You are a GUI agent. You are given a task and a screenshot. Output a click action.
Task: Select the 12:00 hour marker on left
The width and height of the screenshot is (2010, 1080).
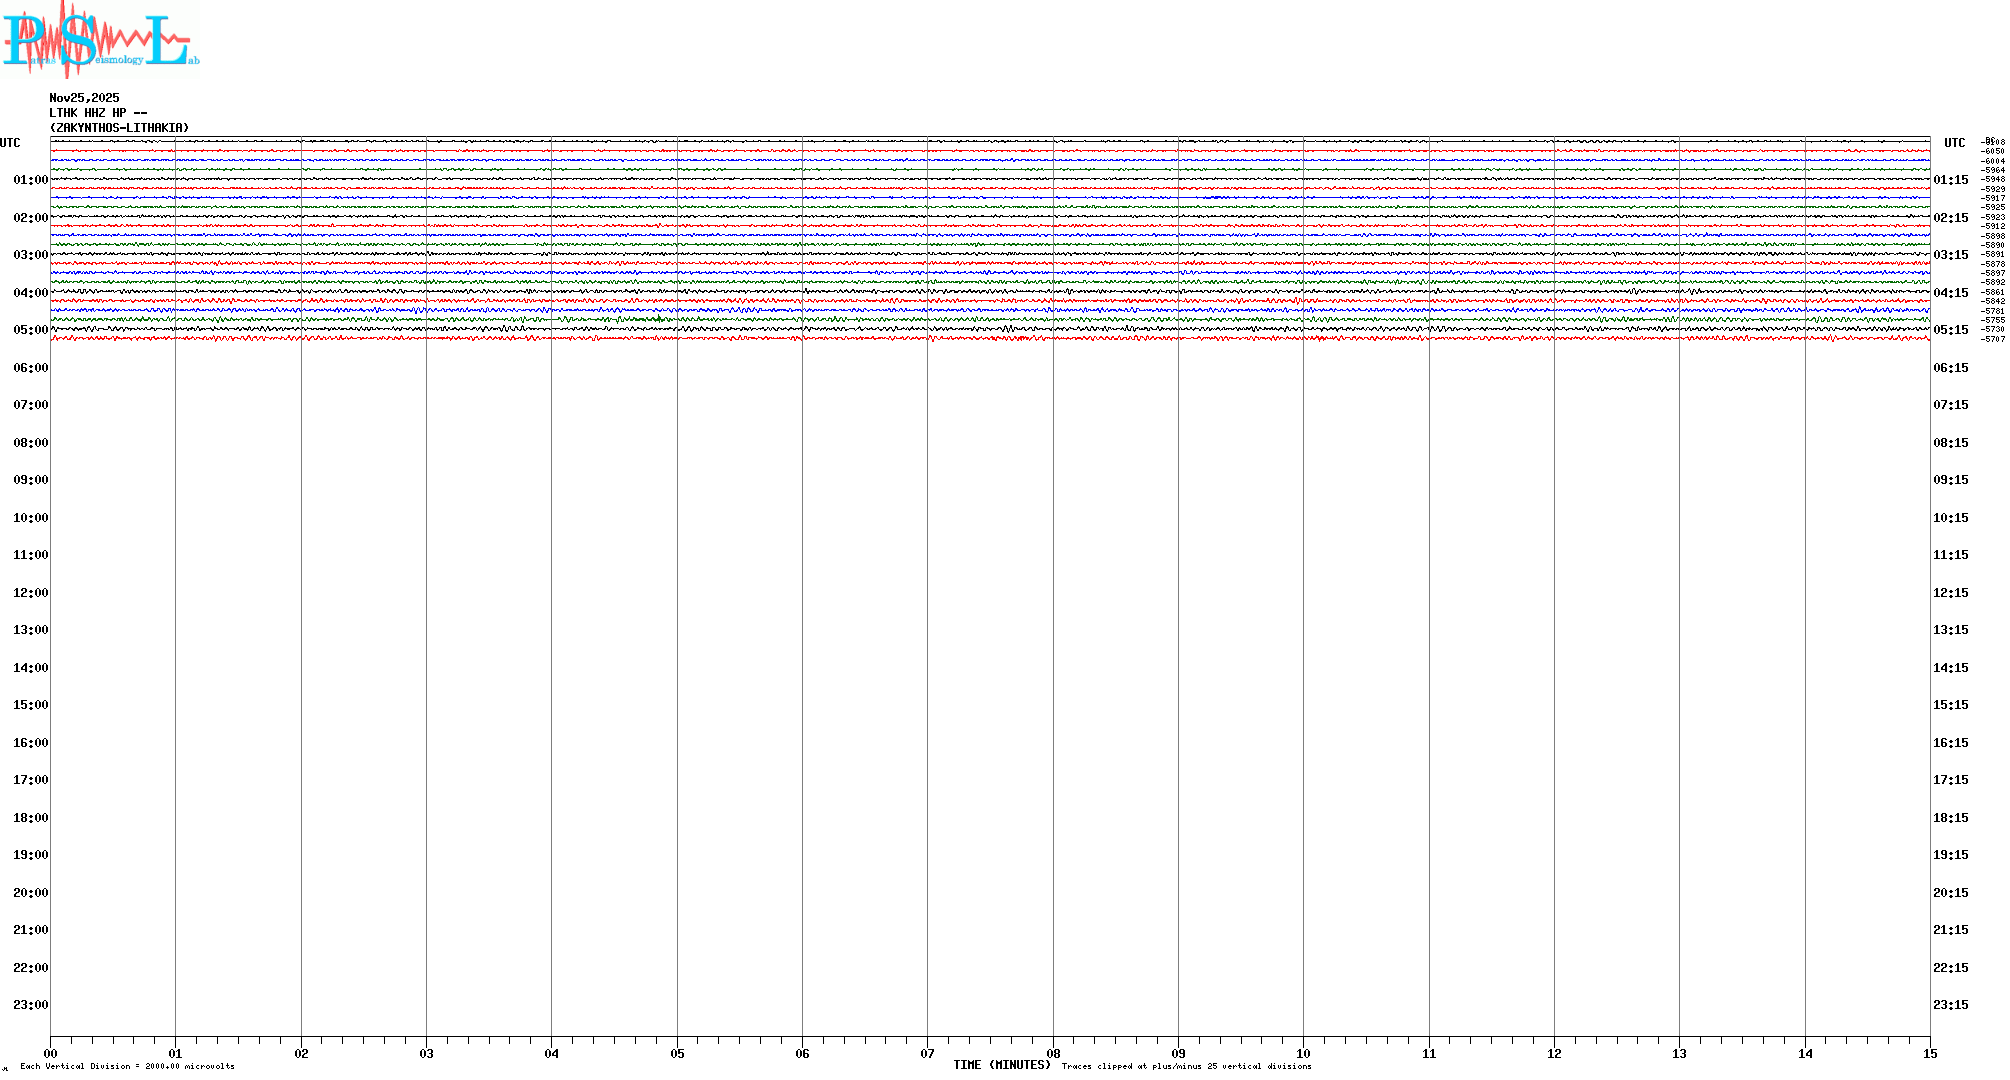30,593
